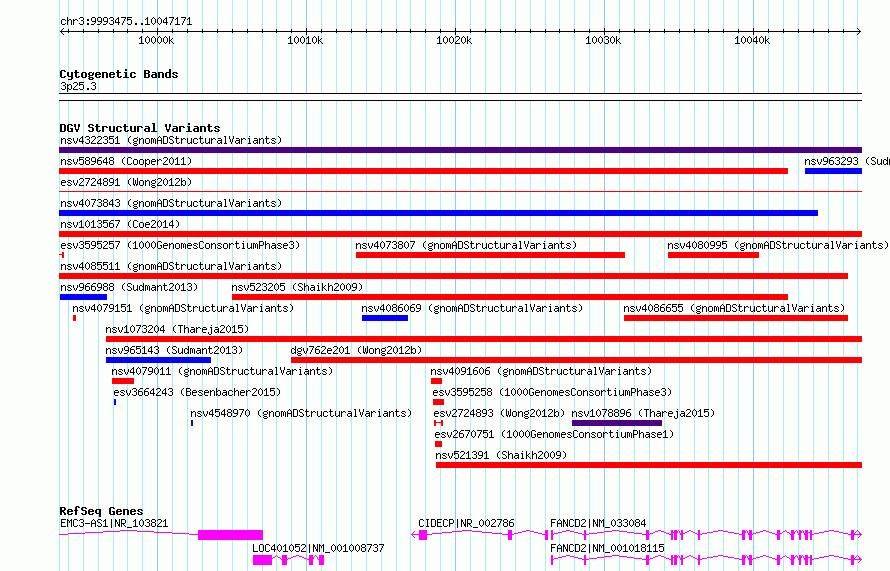890x571 pixels.
Task: Select esv3664243 (Besenbacher2015) label
Action: 197,392
